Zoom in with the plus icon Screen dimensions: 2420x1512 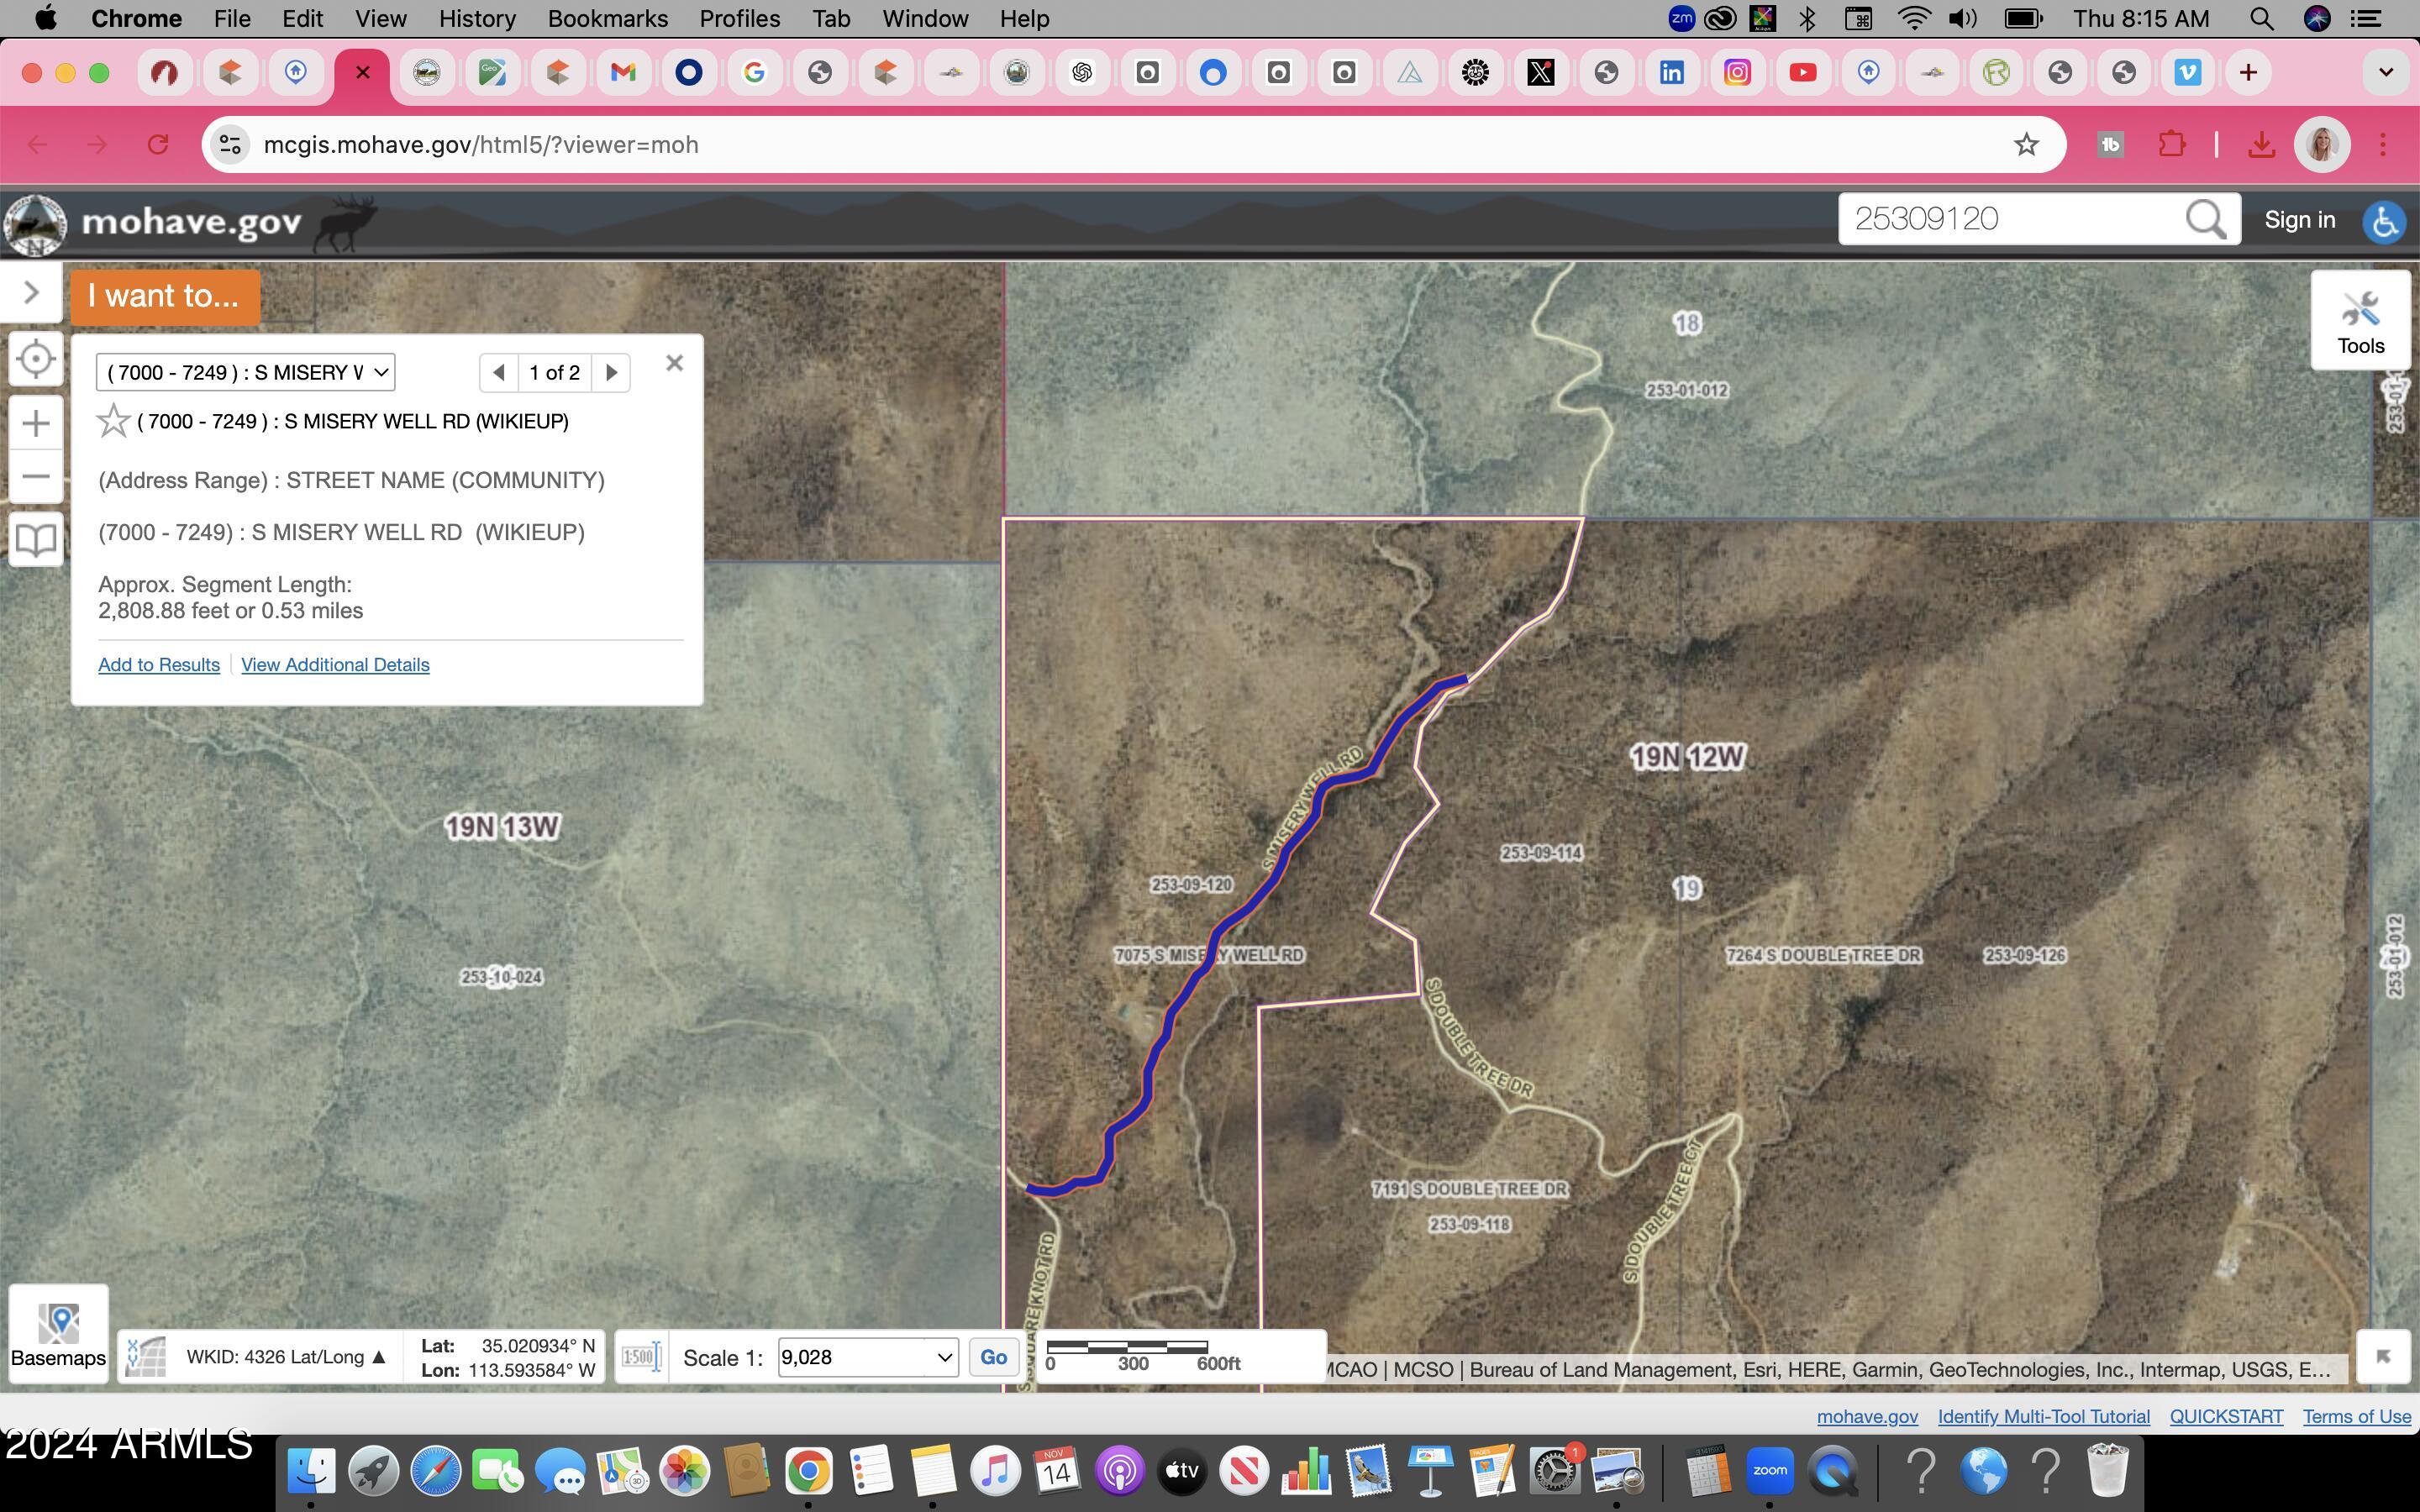pos(36,422)
